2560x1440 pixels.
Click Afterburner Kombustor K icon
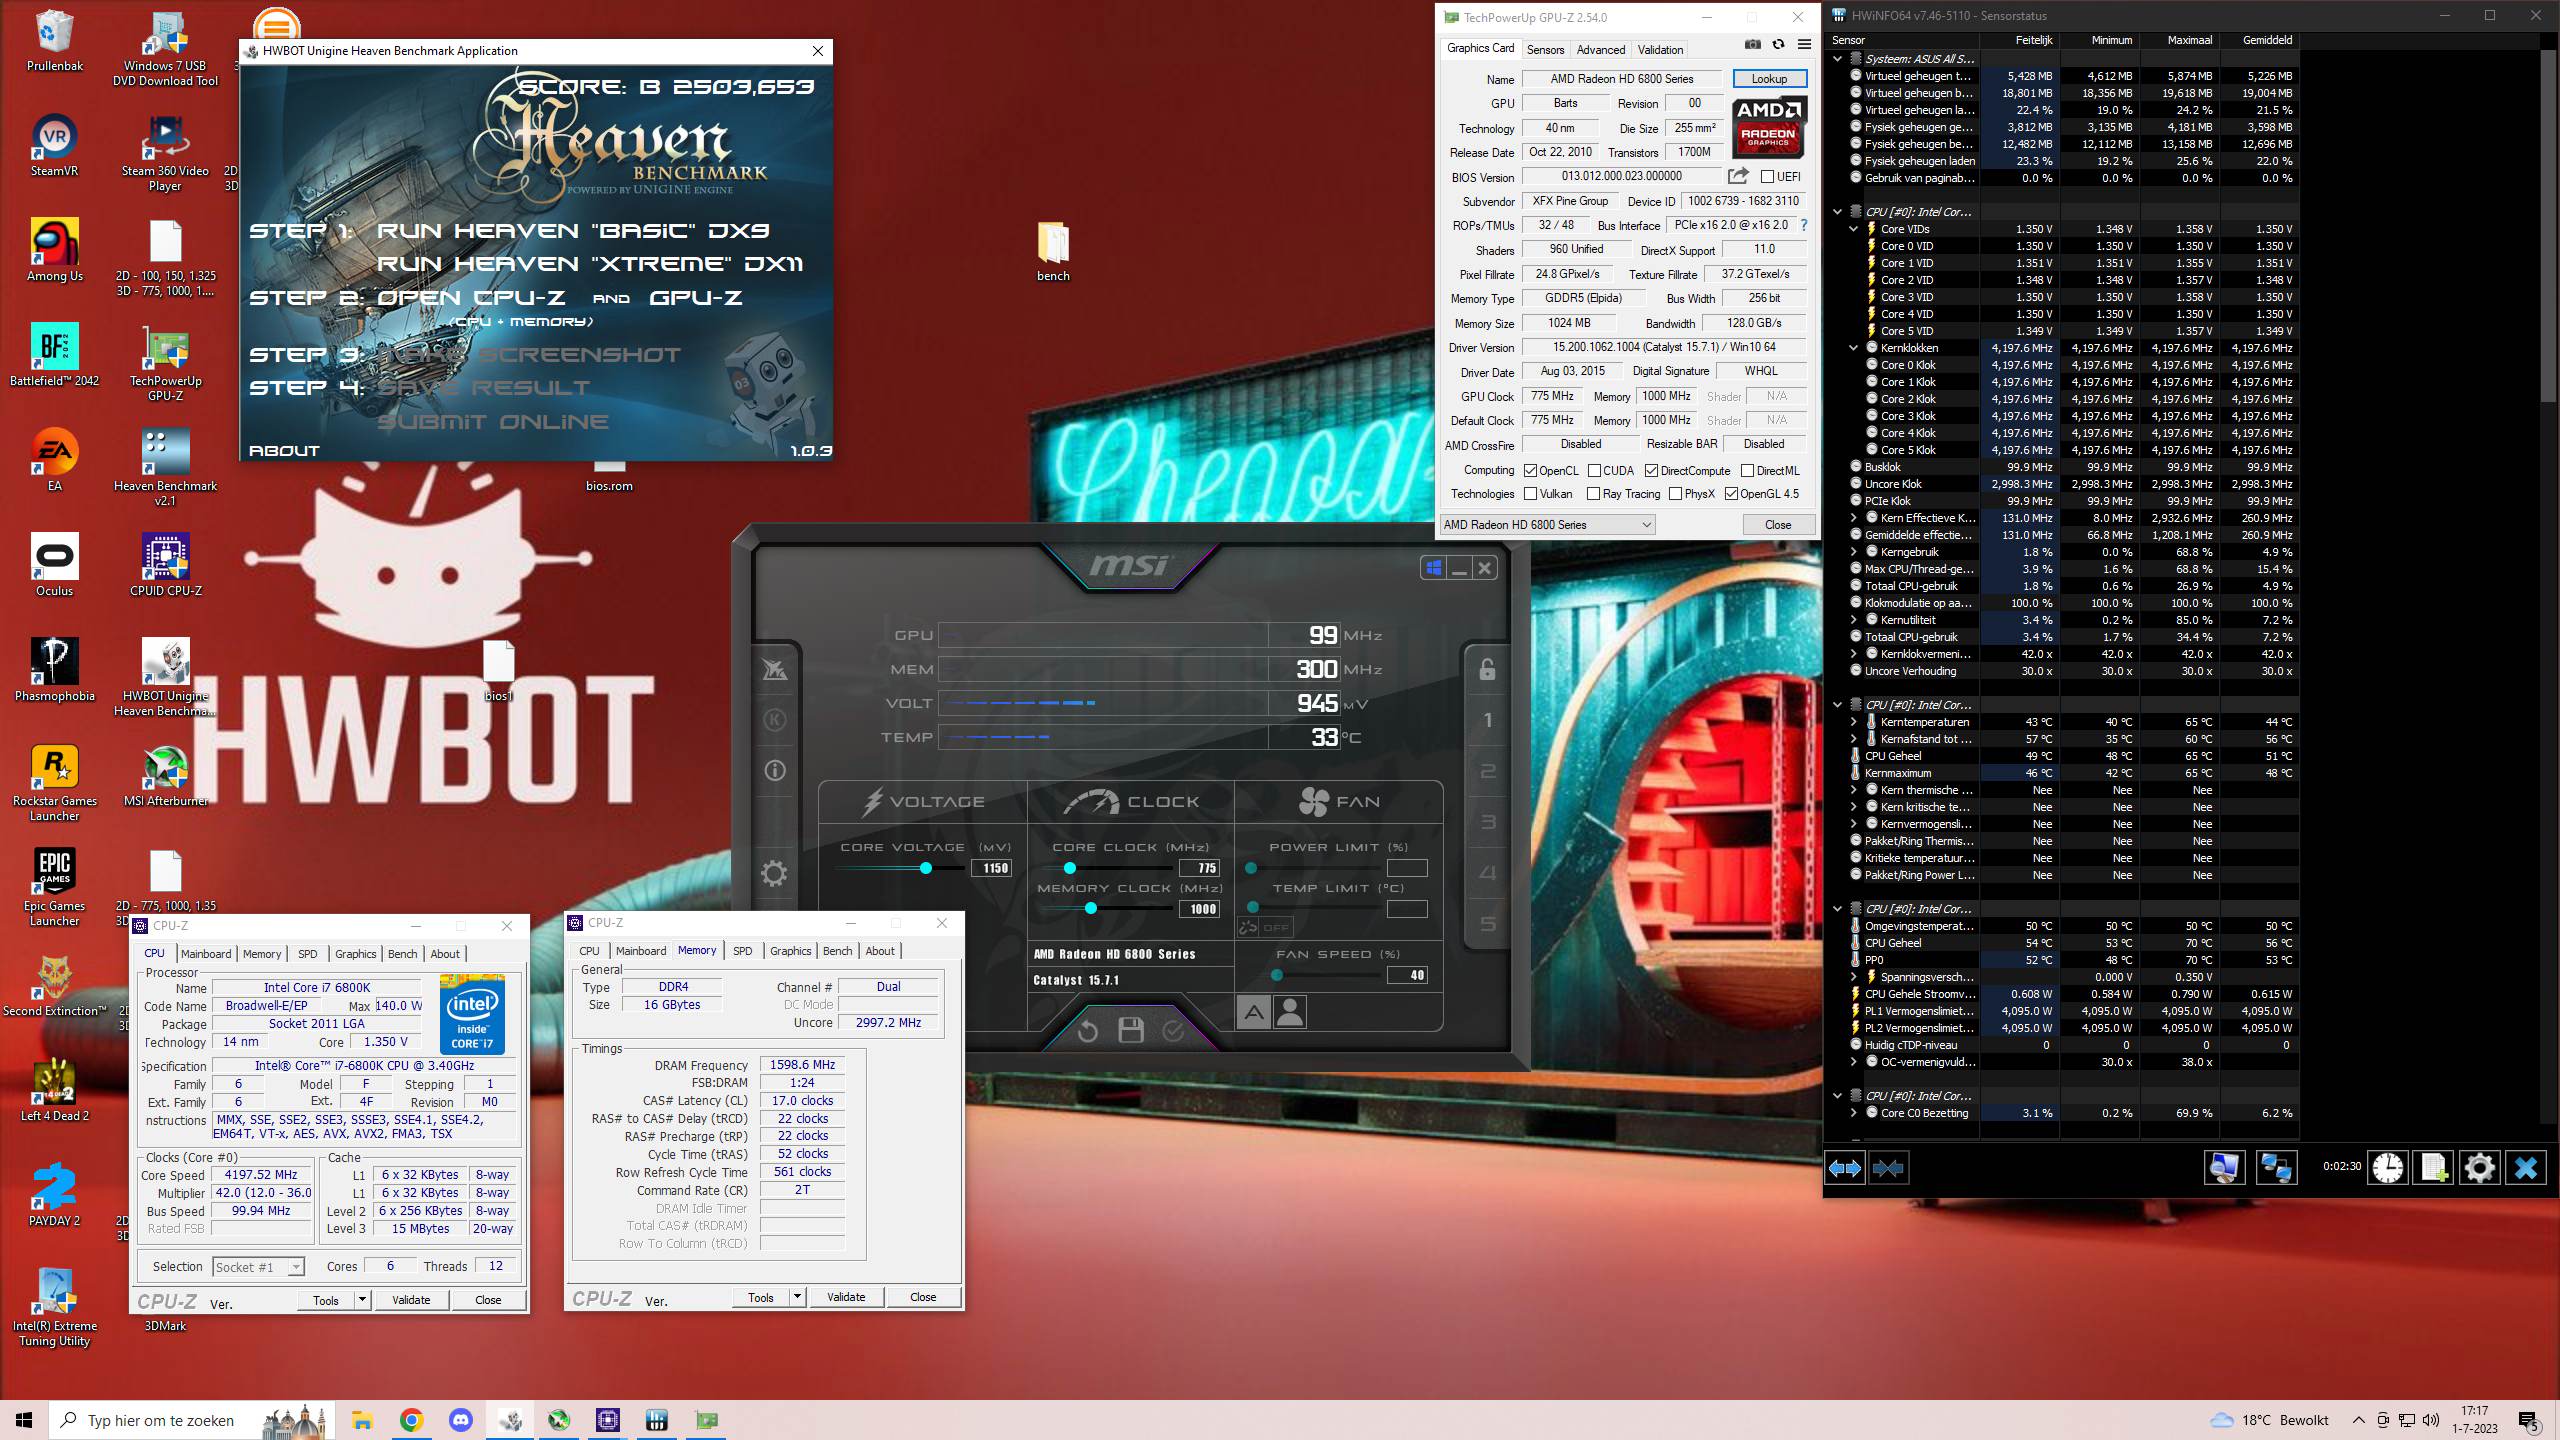(774, 720)
